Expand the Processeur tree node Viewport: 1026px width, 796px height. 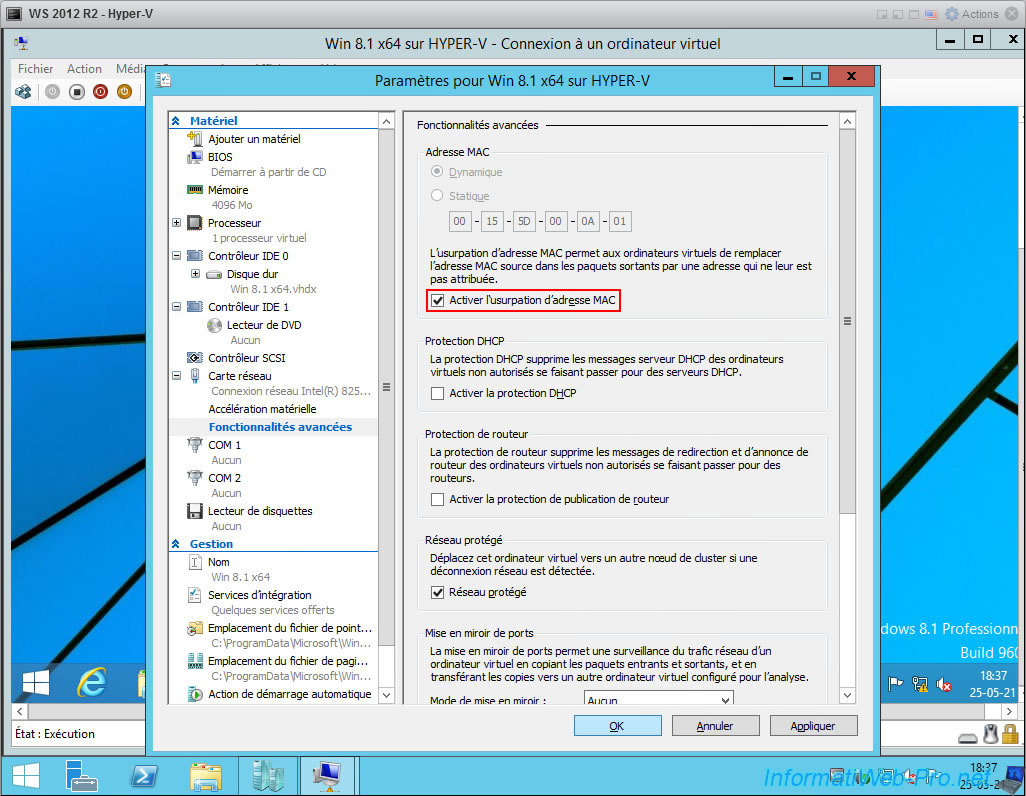177,223
